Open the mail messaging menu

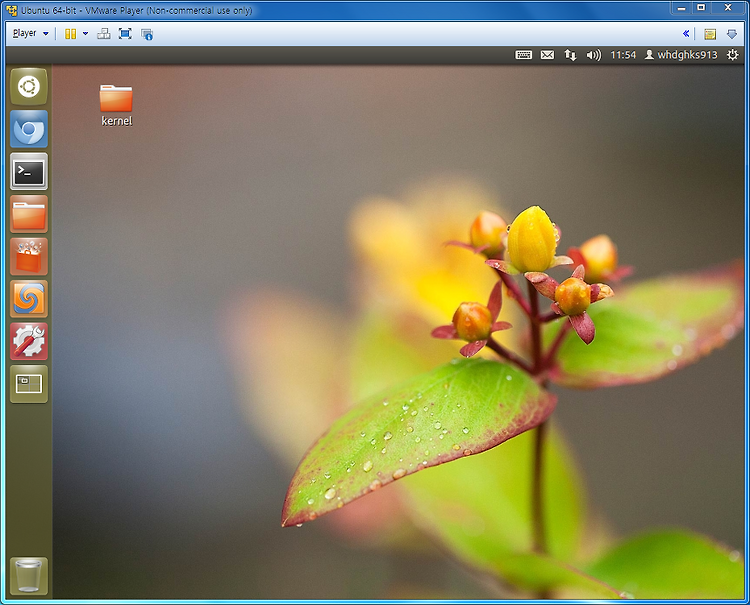pos(548,55)
